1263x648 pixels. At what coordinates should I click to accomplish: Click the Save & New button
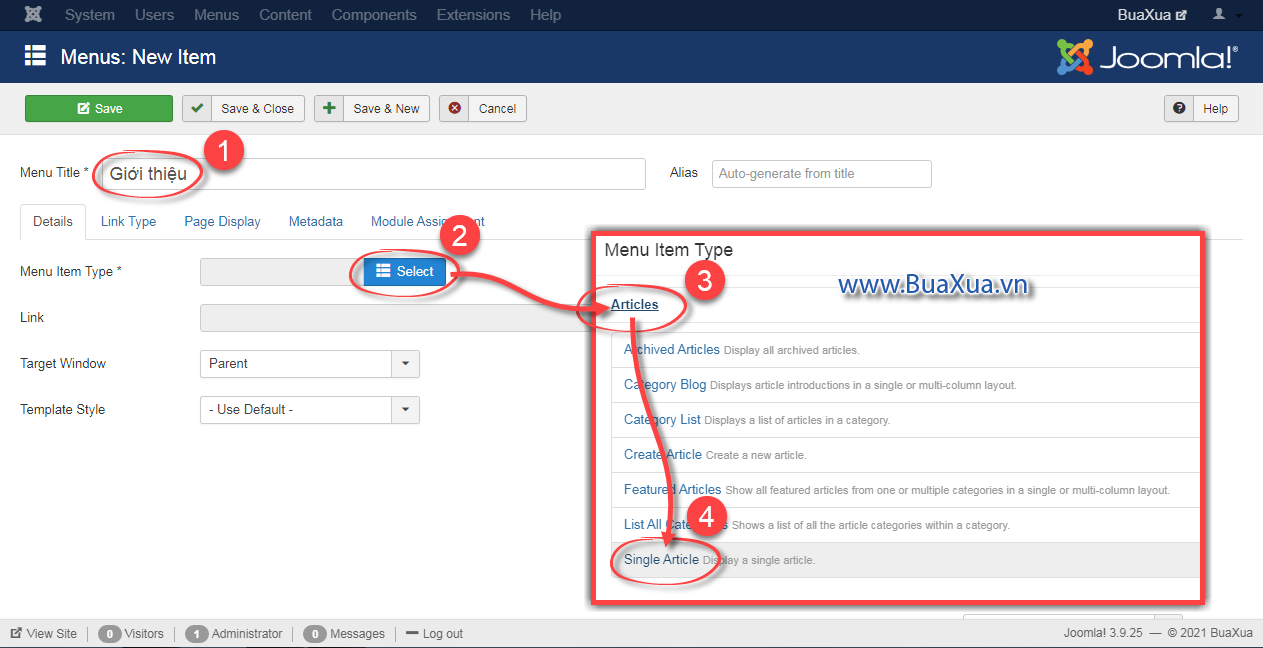point(372,109)
